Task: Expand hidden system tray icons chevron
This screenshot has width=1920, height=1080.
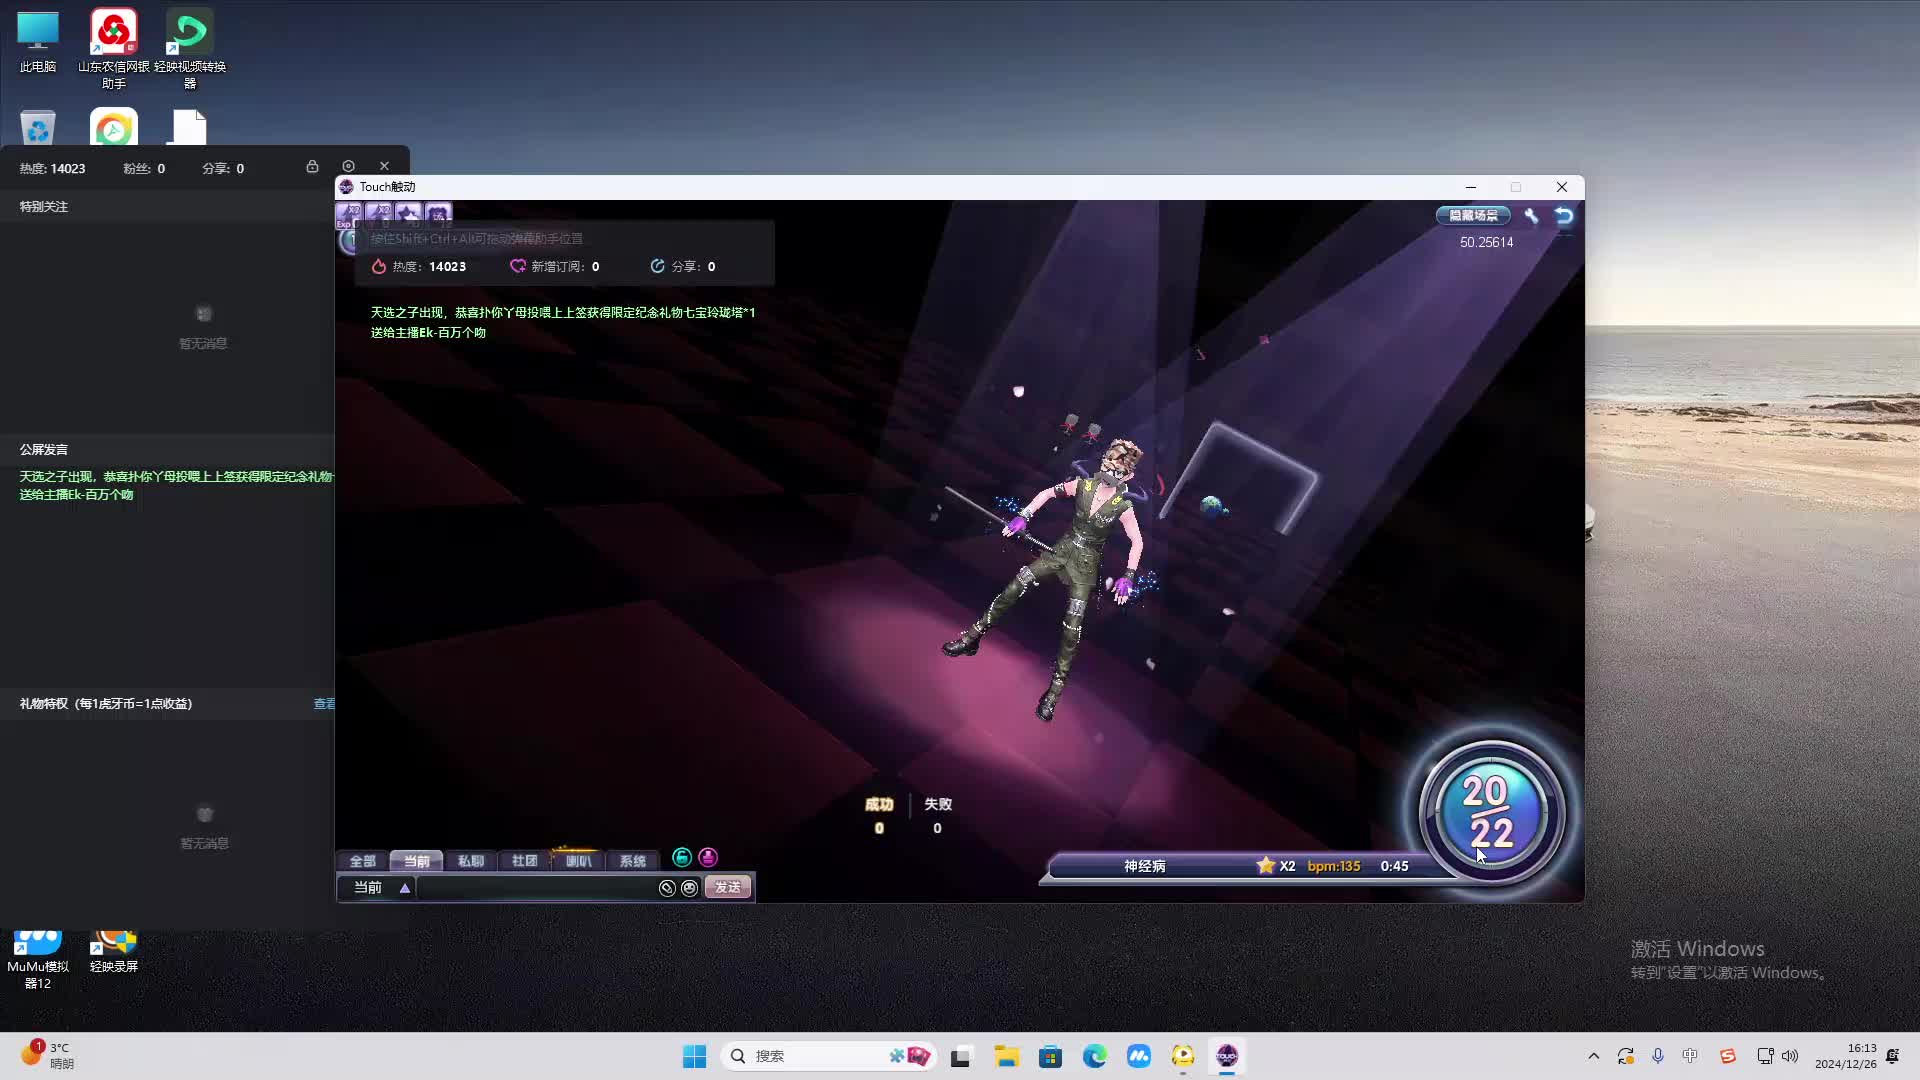Action: click(1594, 1056)
